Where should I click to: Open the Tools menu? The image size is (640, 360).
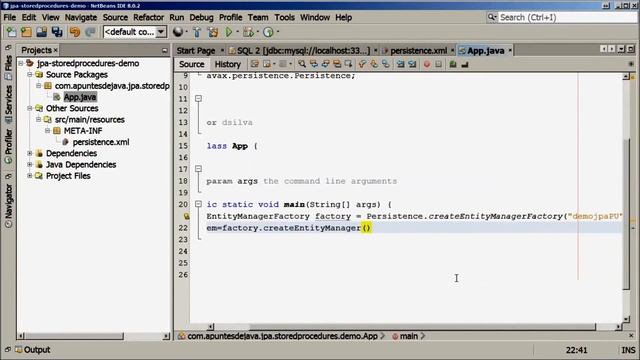(x=284, y=18)
